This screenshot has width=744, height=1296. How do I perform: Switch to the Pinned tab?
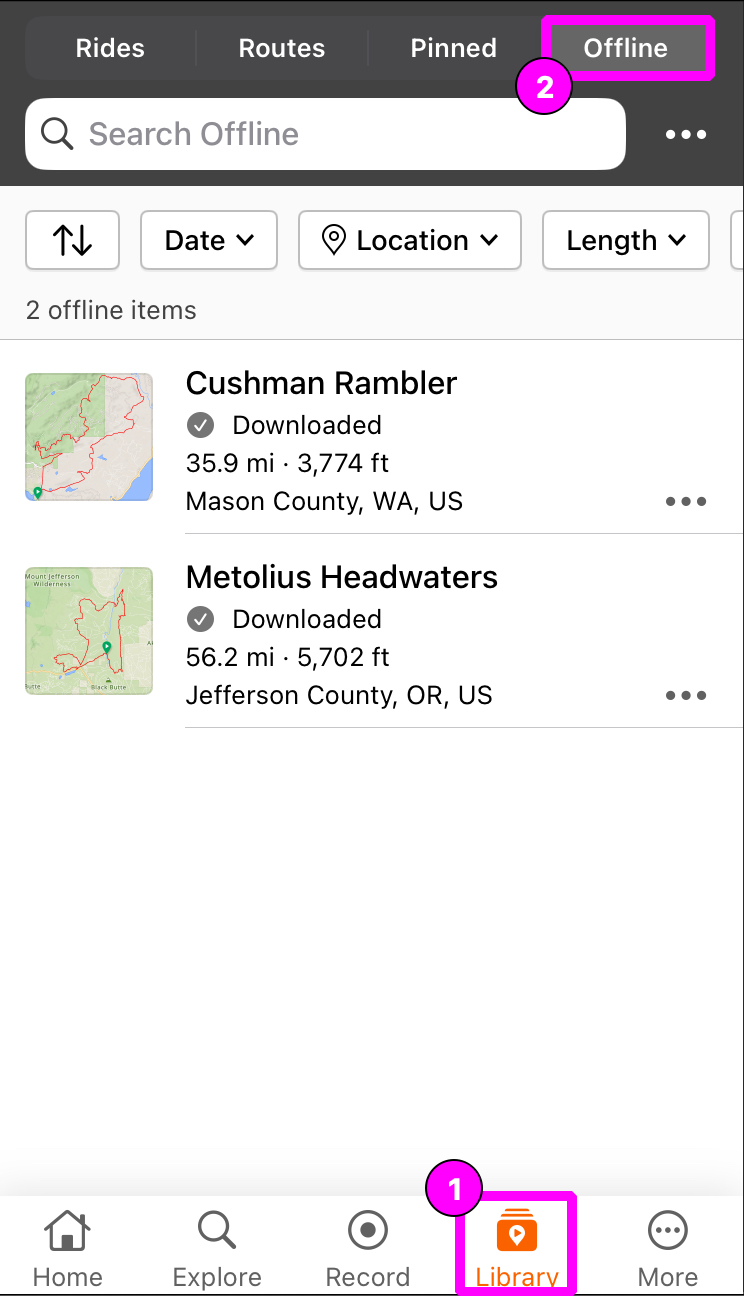click(454, 48)
